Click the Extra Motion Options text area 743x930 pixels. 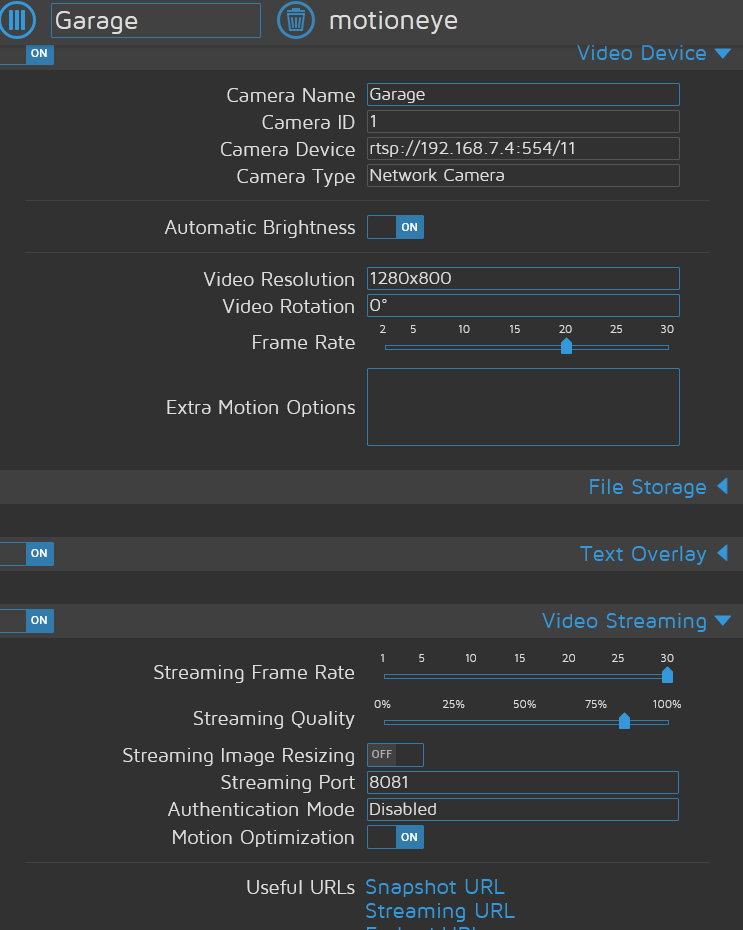tap(523, 407)
